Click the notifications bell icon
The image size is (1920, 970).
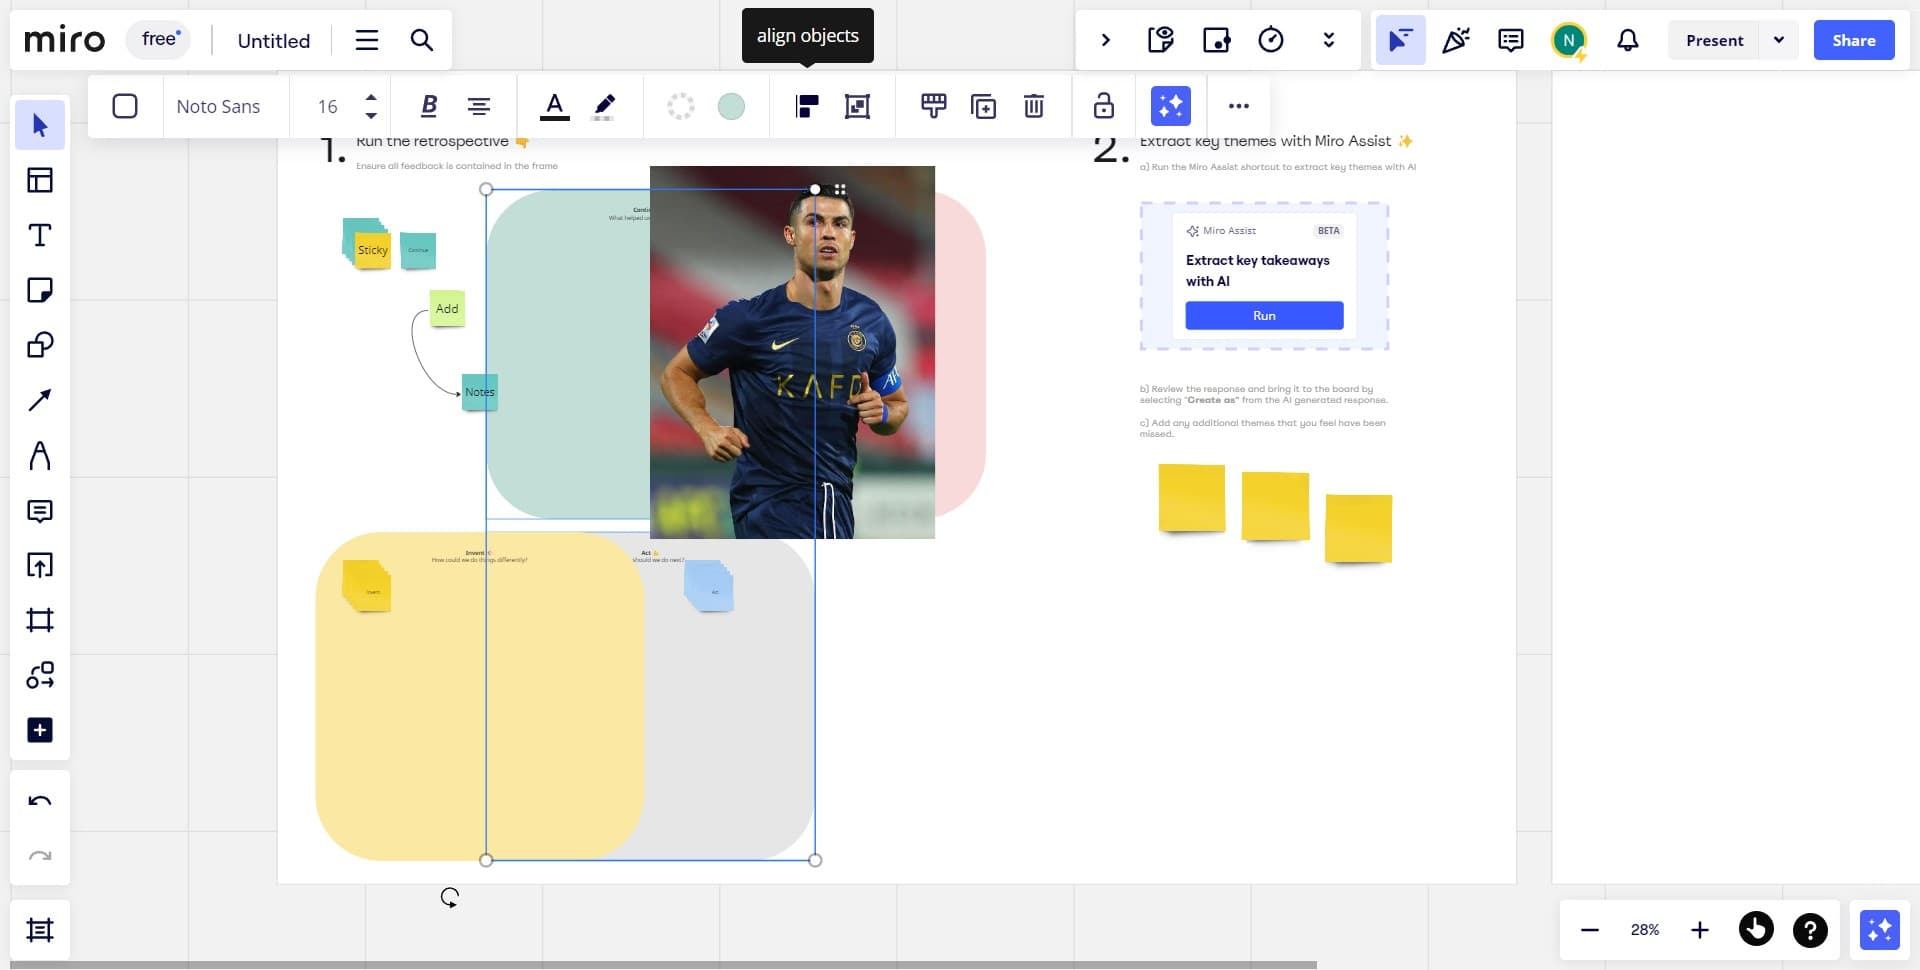click(x=1628, y=40)
